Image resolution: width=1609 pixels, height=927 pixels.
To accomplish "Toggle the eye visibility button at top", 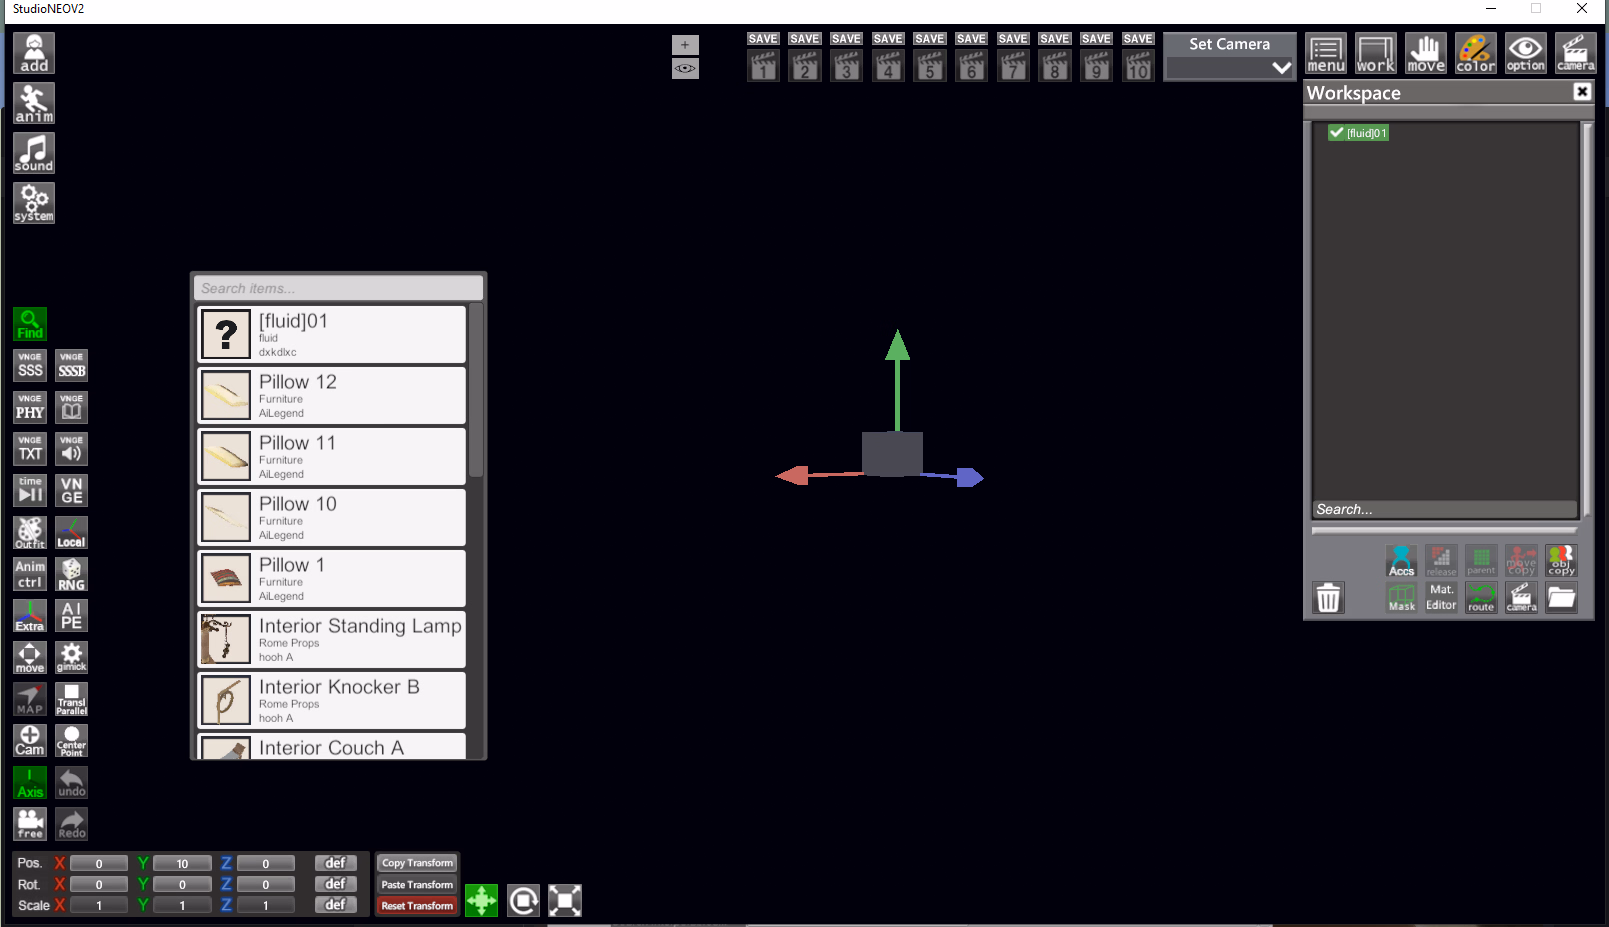I will 685,69.
